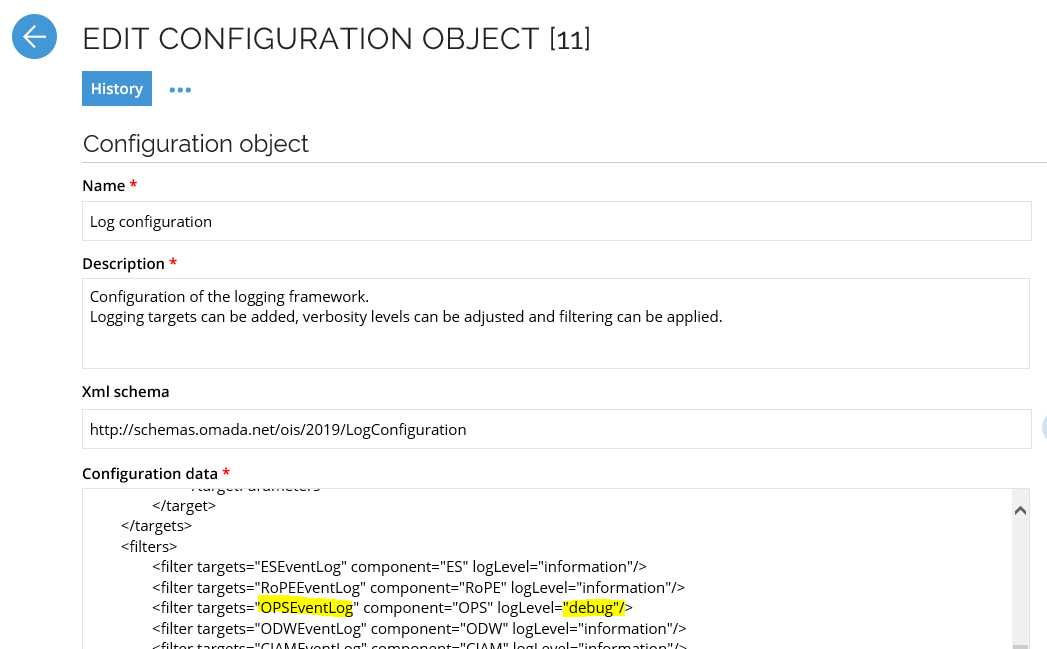Click the closing target tag line
Viewport: 1047px width, 649px height.
184,505
